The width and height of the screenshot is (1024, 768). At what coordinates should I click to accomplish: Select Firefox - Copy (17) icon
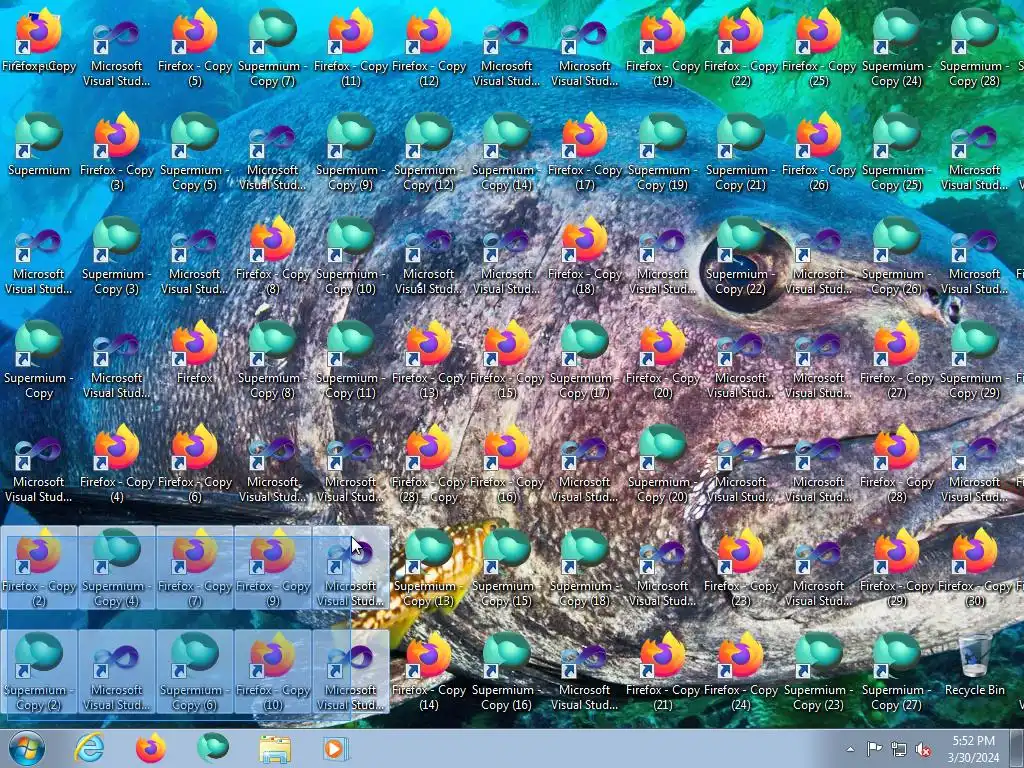click(x=584, y=152)
